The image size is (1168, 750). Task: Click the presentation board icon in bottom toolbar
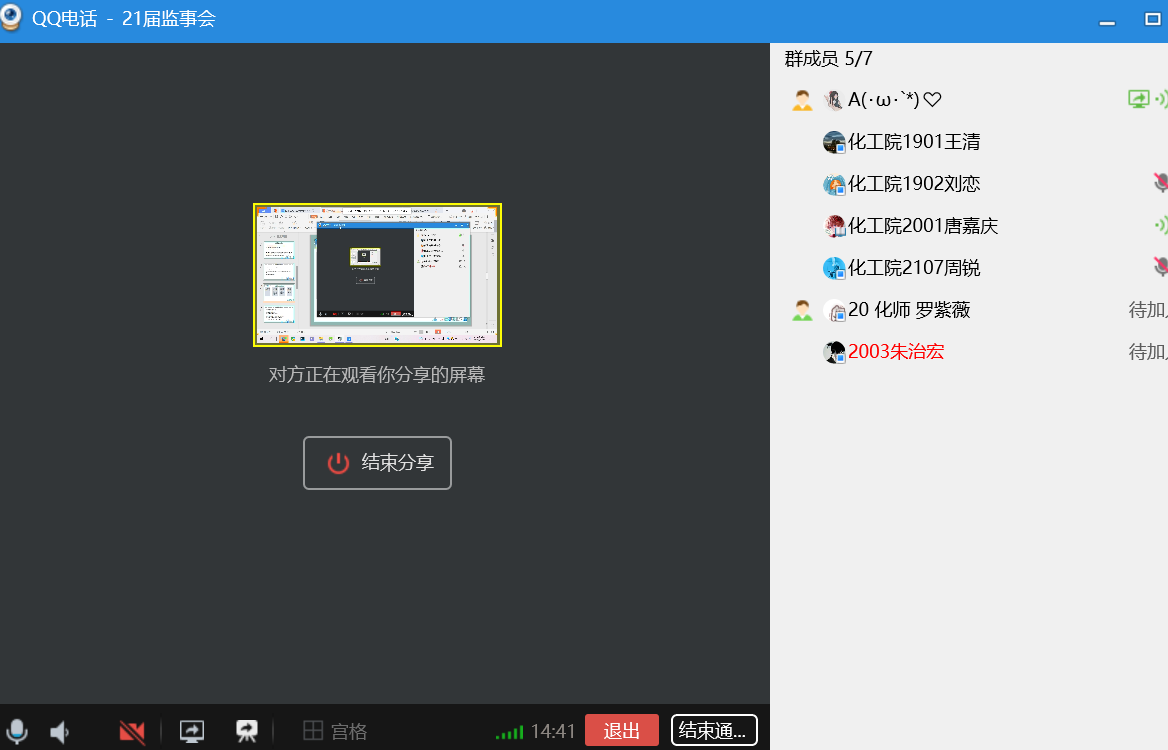coord(247,731)
